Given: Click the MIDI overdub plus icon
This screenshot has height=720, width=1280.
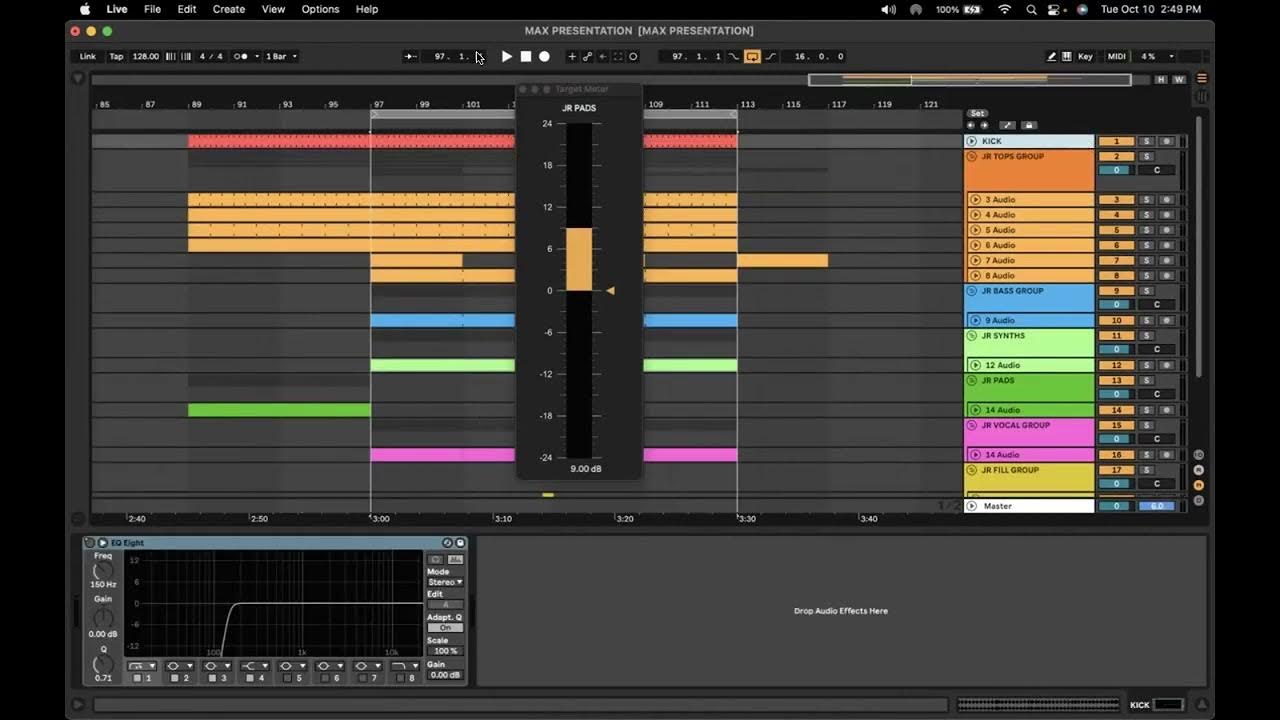Looking at the screenshot, I should click(x=572, y=56).
